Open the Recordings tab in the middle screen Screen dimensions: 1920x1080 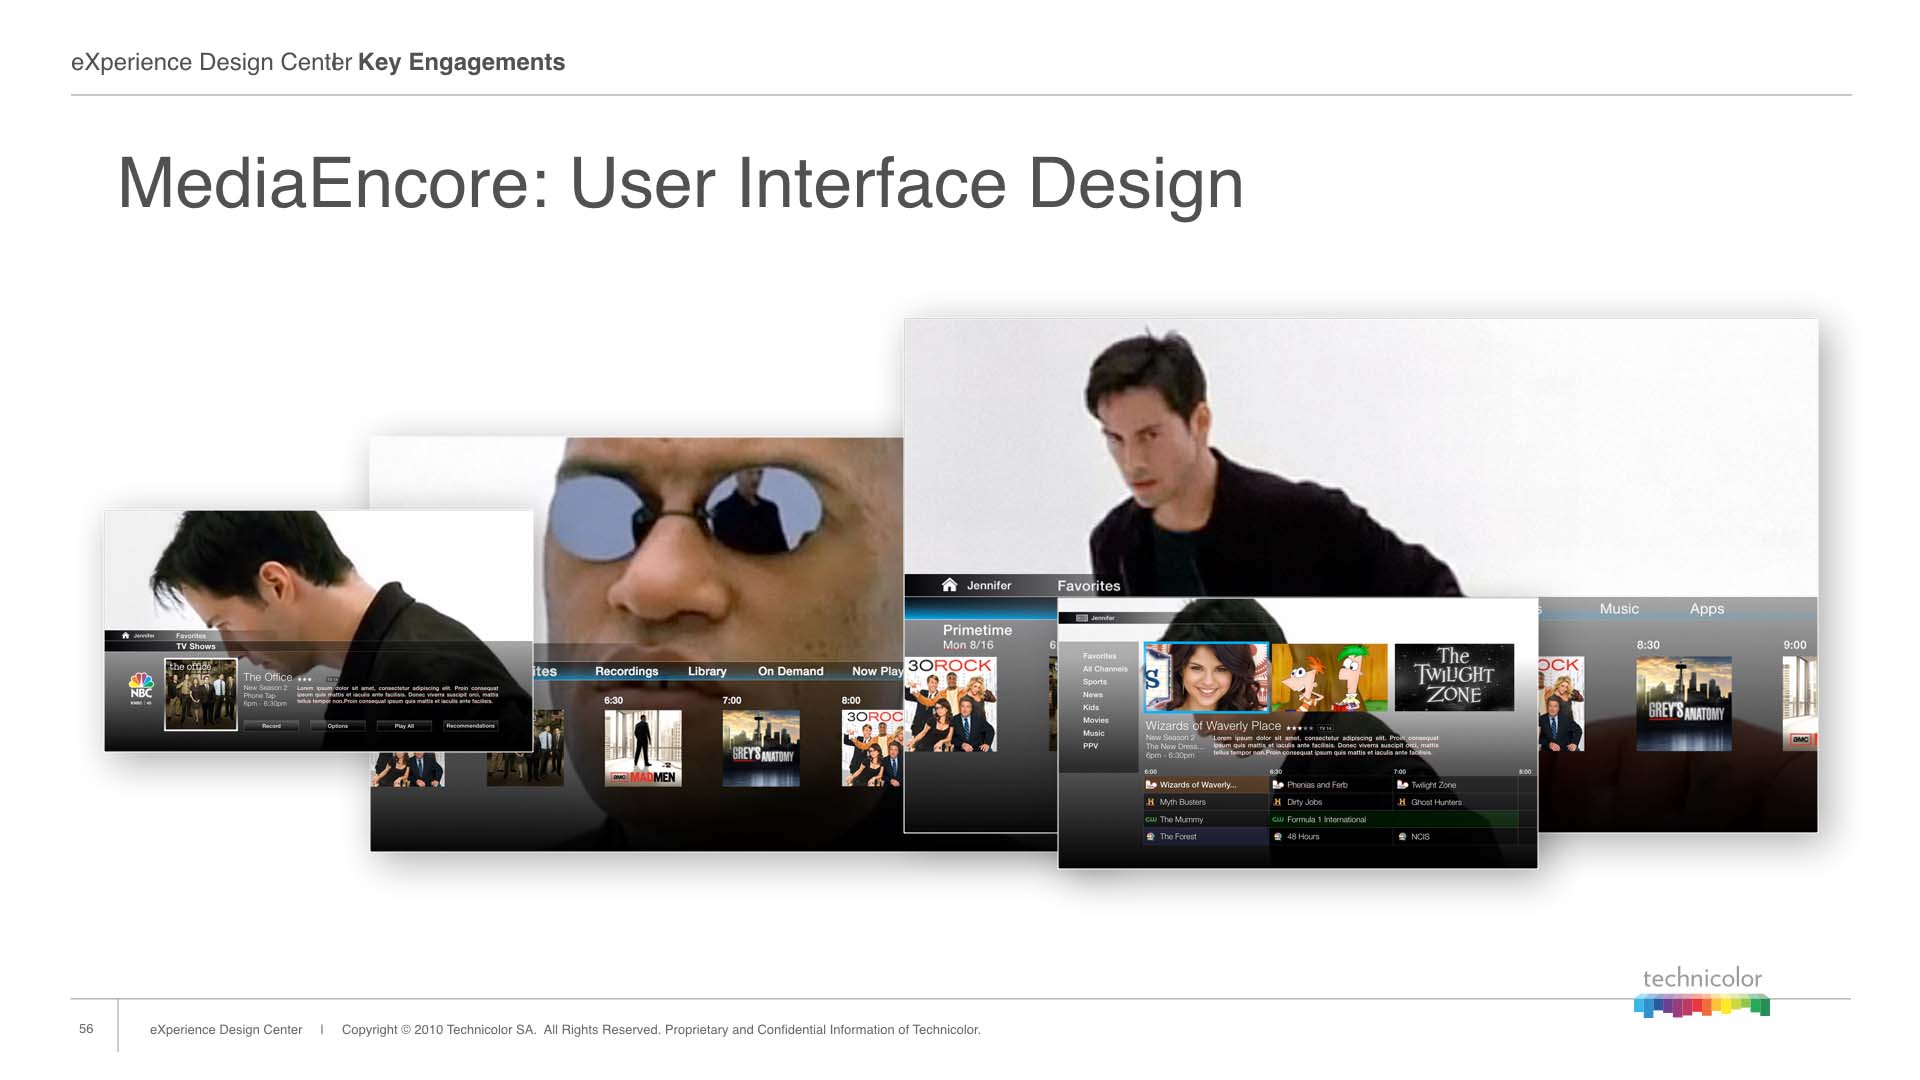627,671
